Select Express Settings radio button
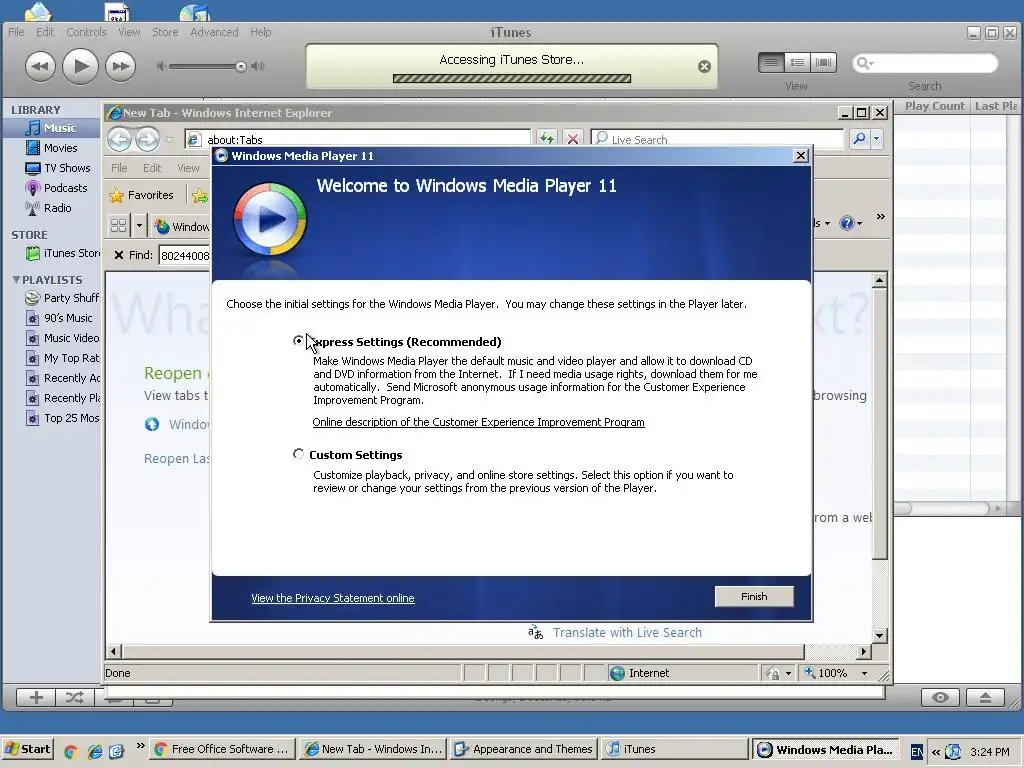This screenshot has height=768, width=1024. coord(298,341)
